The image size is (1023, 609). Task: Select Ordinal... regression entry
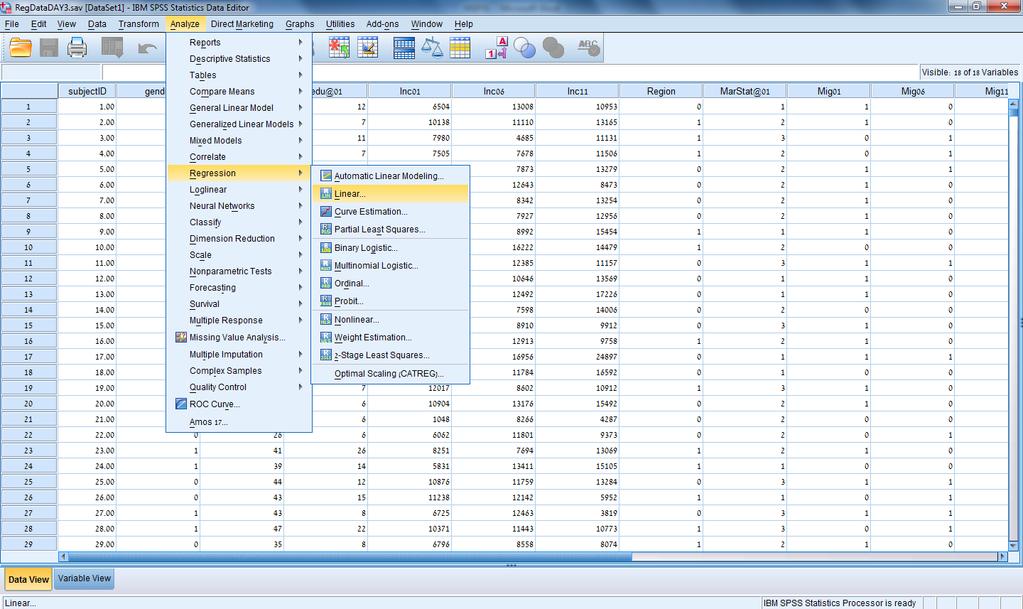point(390,283)
